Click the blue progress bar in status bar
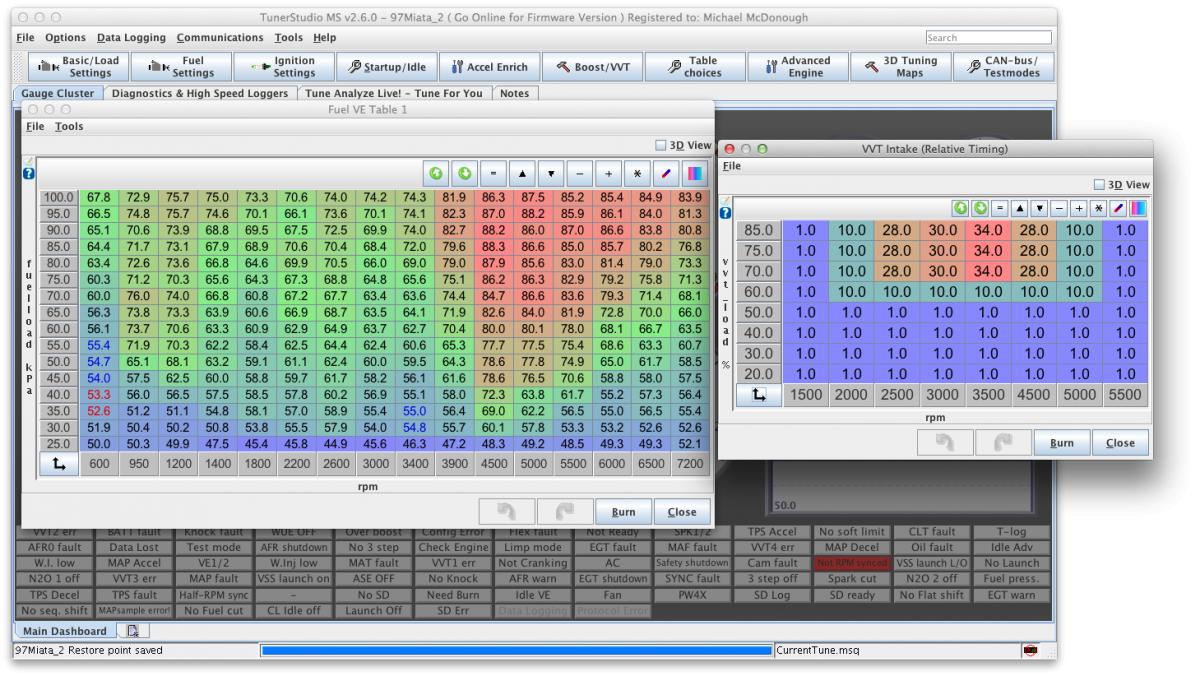This screenshot has width=1200, height=676. click(516, 651)
